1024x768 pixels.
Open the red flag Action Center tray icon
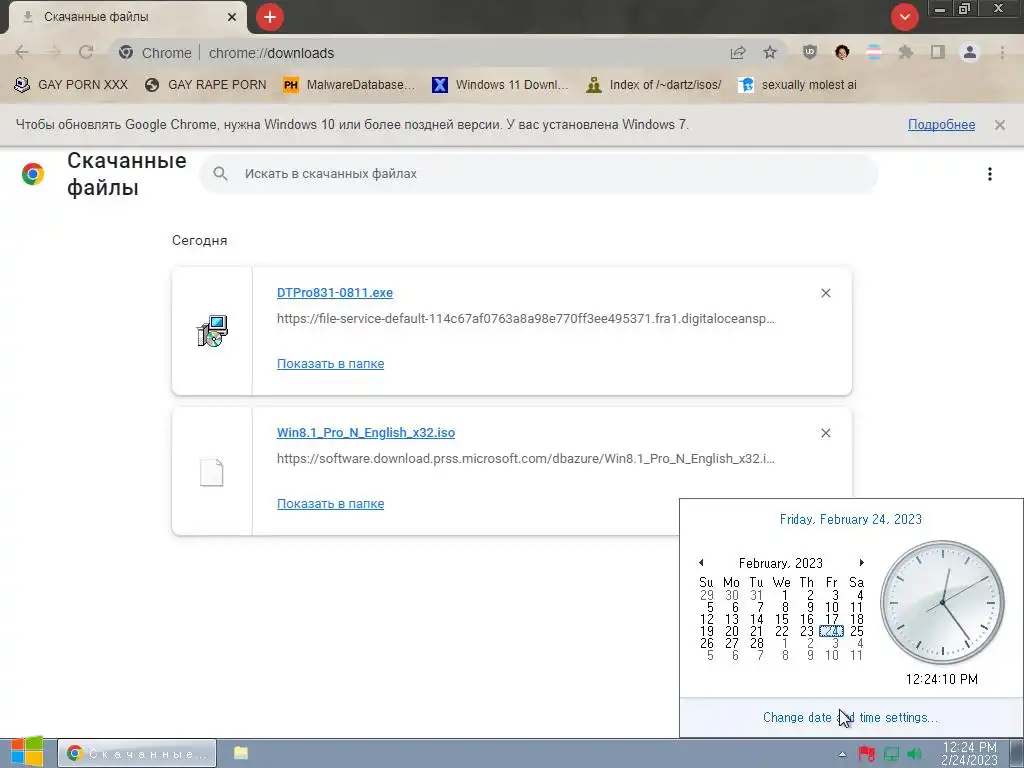click(867, 754)
